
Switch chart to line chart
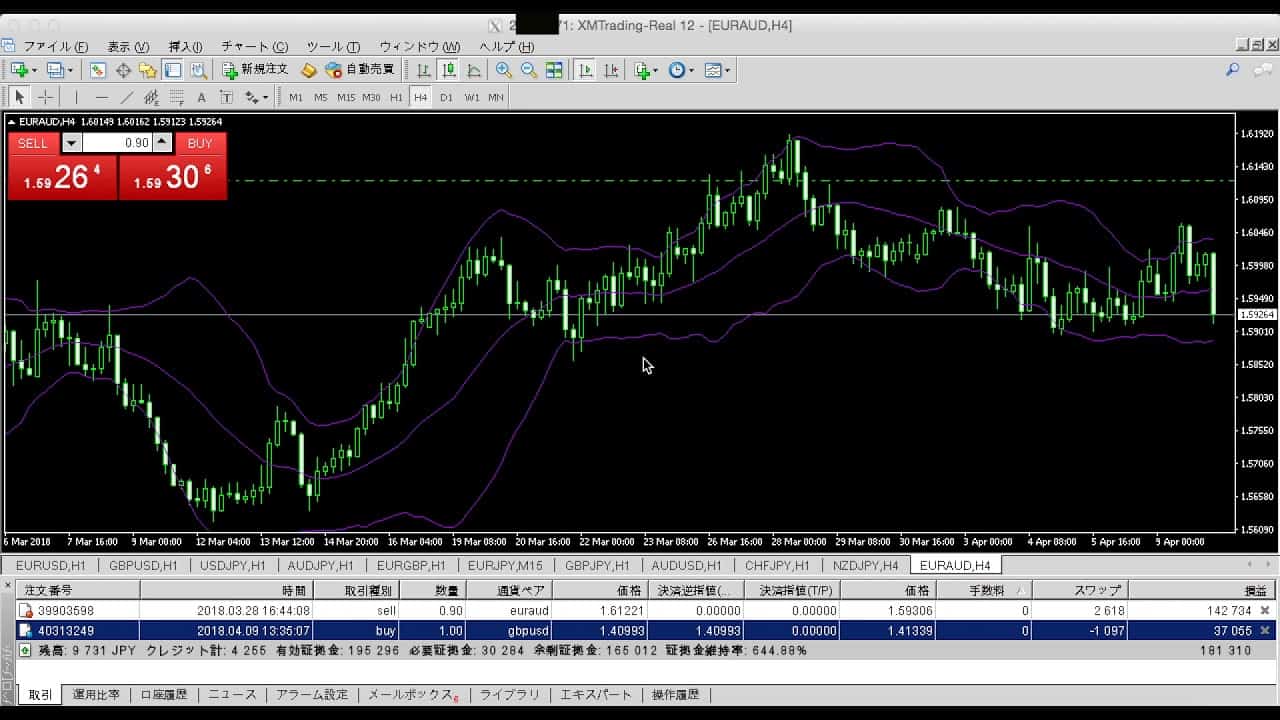coord(474,70)
